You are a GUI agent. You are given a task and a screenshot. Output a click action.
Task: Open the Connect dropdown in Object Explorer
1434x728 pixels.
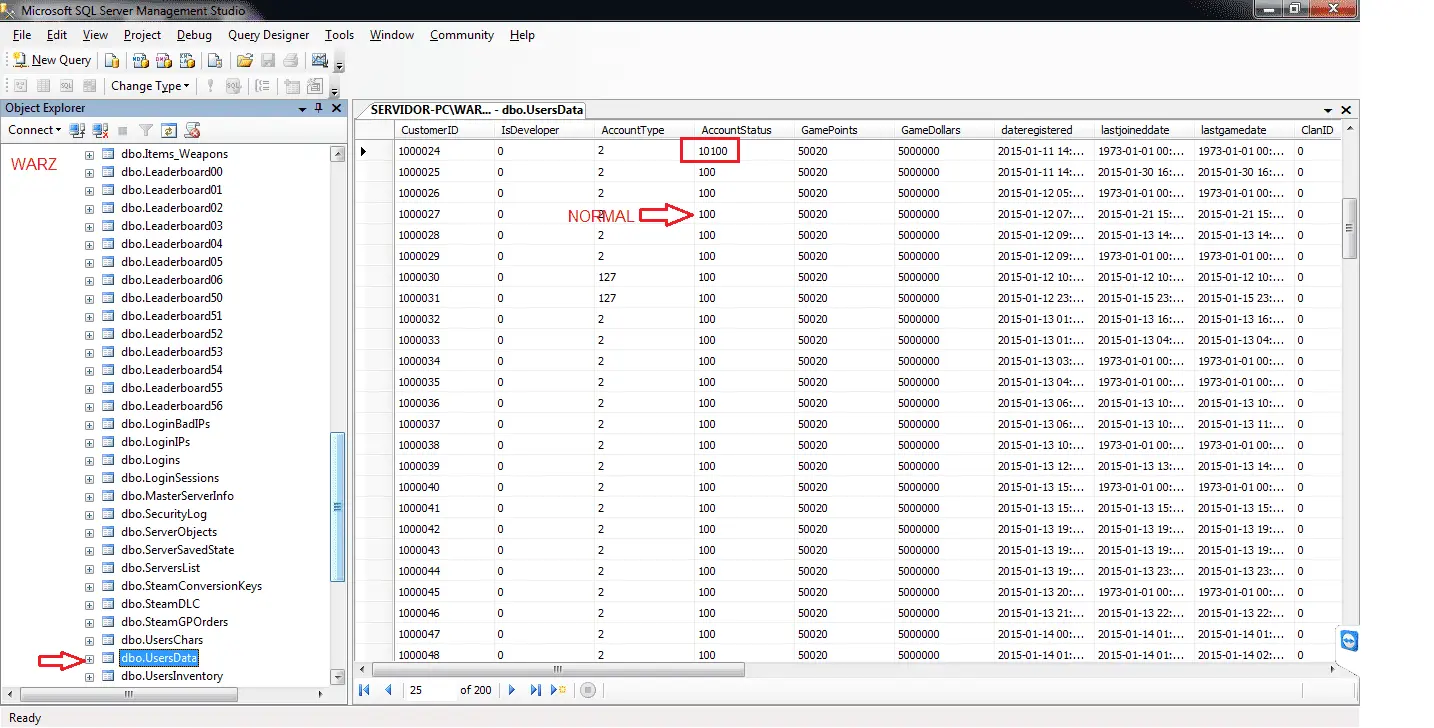point(35,130)
